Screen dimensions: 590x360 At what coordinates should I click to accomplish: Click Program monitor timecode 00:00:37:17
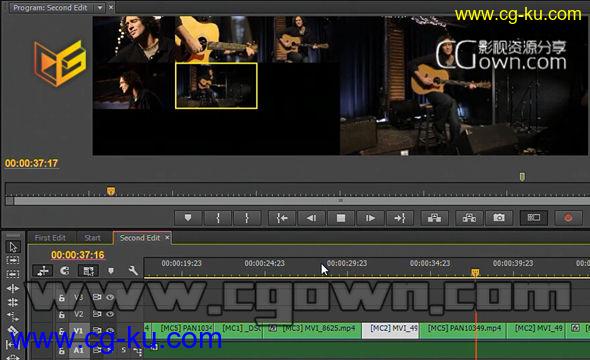tap(31, 163)
